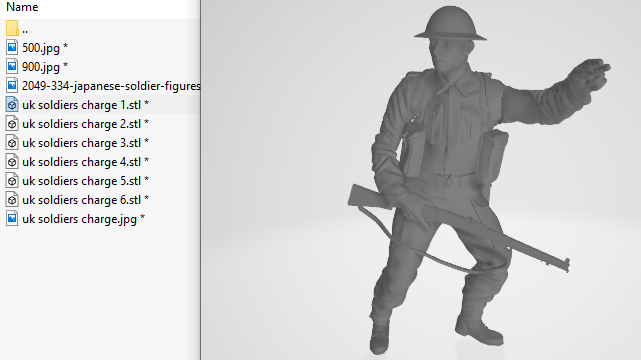Click the STL icon beside uk soldiers charge 2.stl
The image size is (641, 360).
pos(12,124)
